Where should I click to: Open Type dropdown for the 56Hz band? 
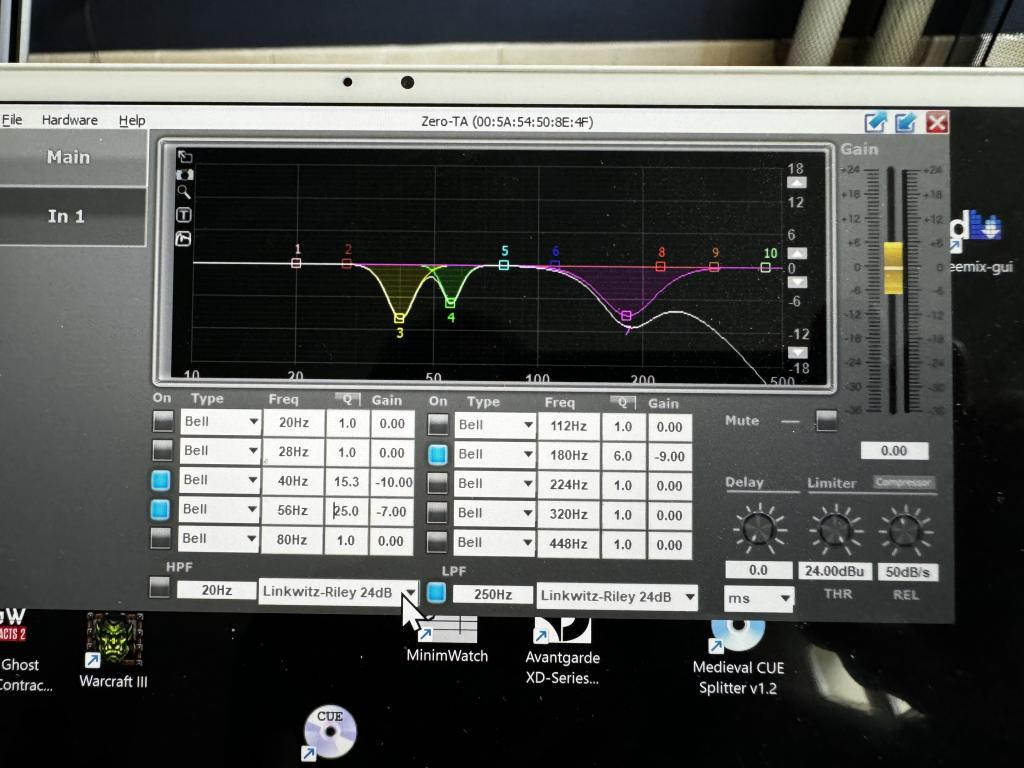(x=251, y=510)
